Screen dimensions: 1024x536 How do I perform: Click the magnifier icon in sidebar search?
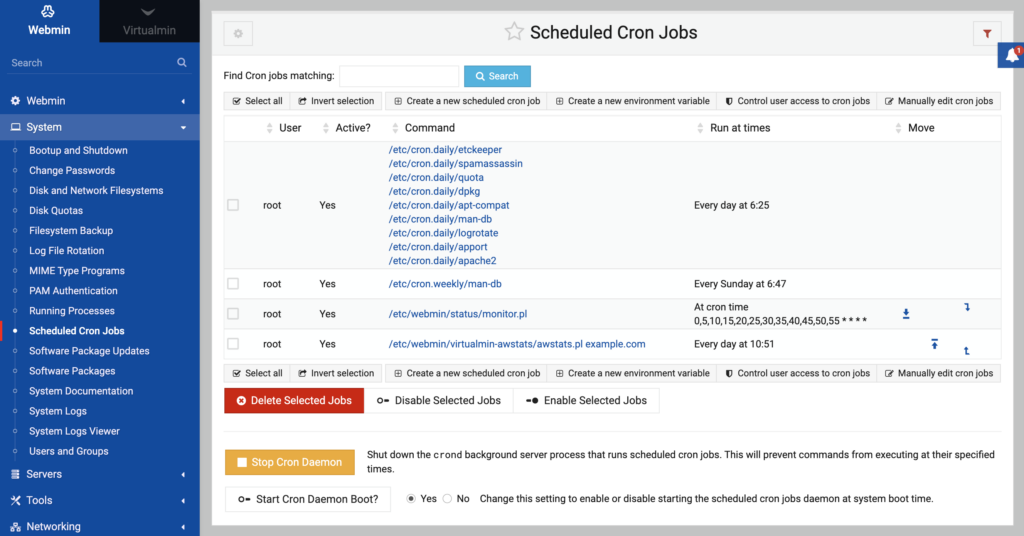coord(182,63)
